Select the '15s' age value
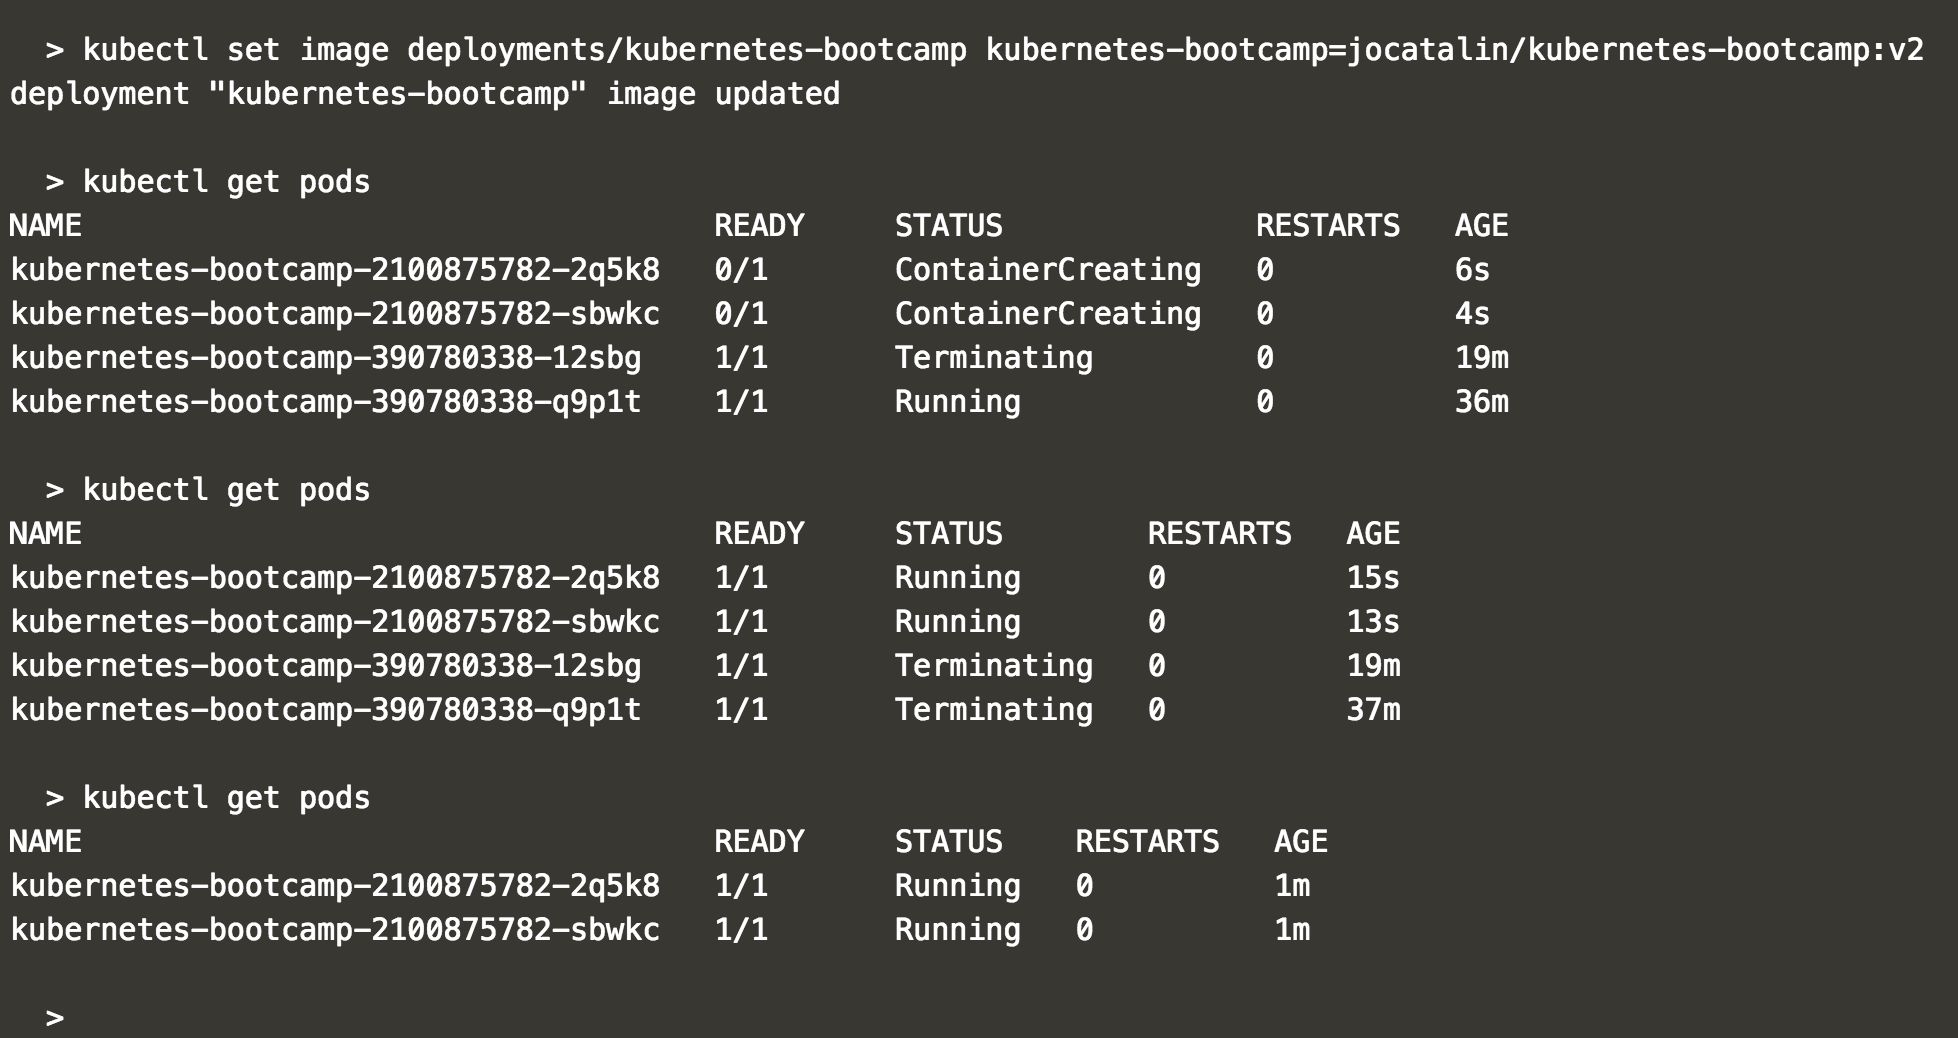 [x=1373, y=578]
